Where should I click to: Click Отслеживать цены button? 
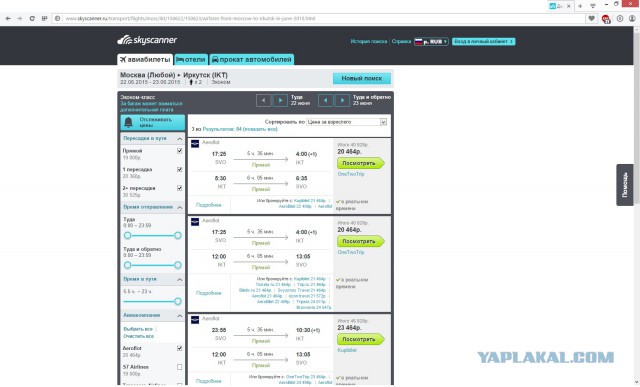pos(153,122)
